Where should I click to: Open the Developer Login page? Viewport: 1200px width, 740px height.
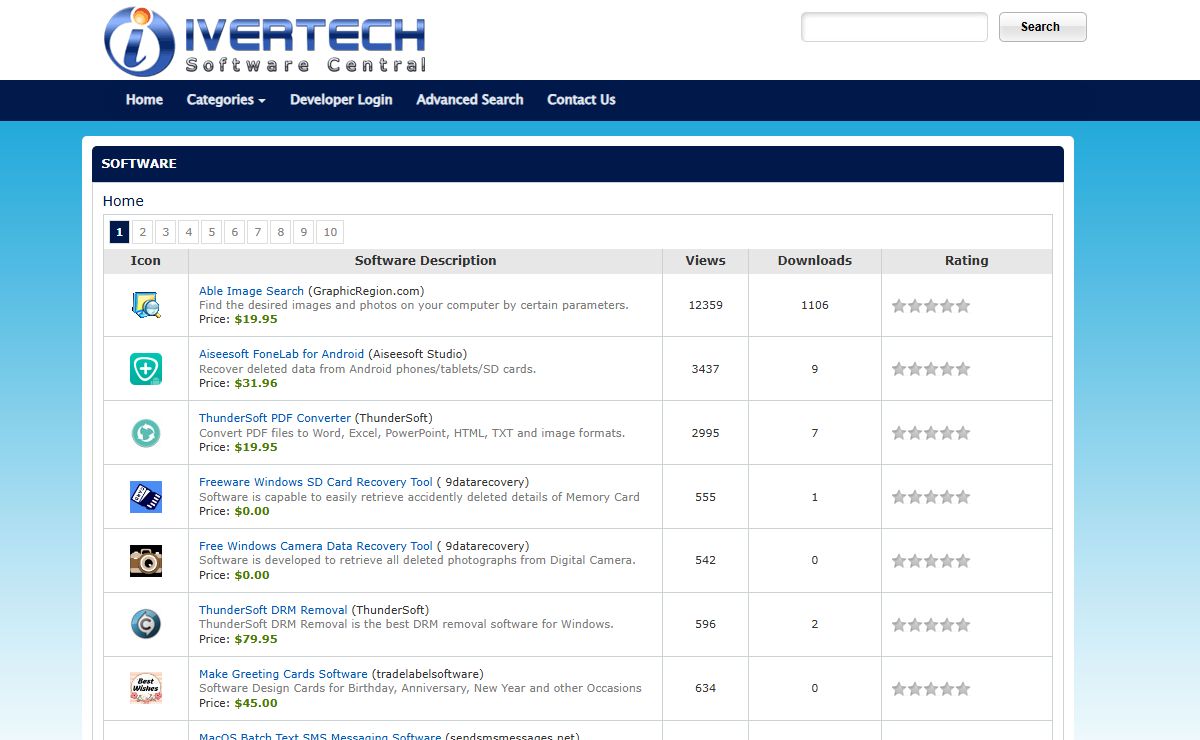point(341,100)
